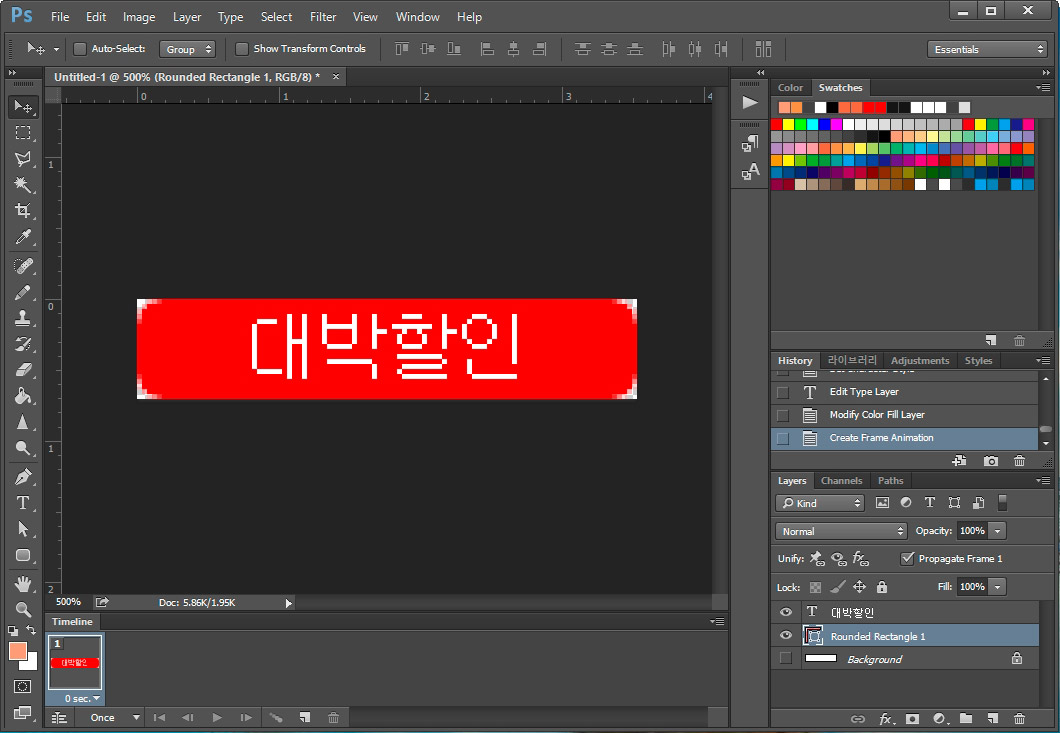
Task: Open the layer blend mode dropdown showing Normal
Action: (840, 531)
